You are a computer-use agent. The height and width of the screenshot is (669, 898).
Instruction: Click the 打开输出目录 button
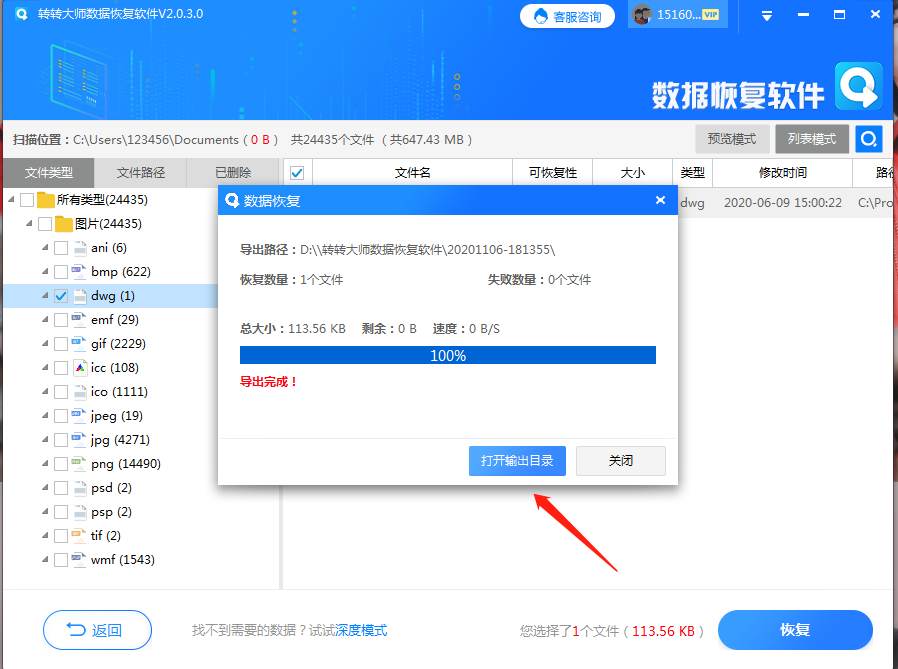pos(517,461)
